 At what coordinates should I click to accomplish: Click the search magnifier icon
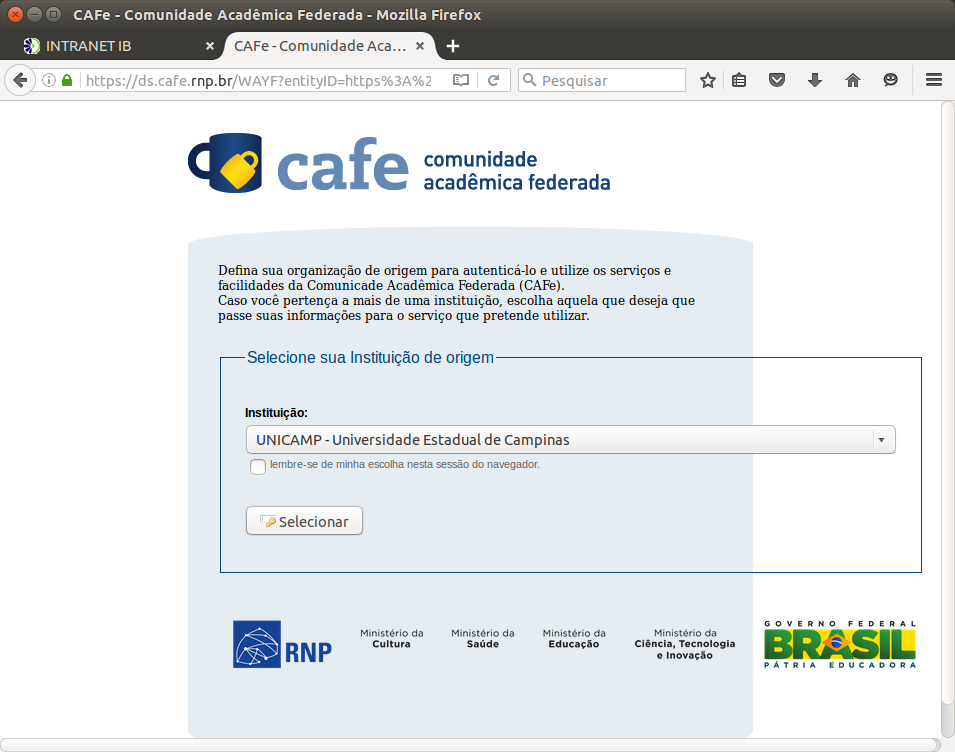pyautogui.click(x=529, y=80)
